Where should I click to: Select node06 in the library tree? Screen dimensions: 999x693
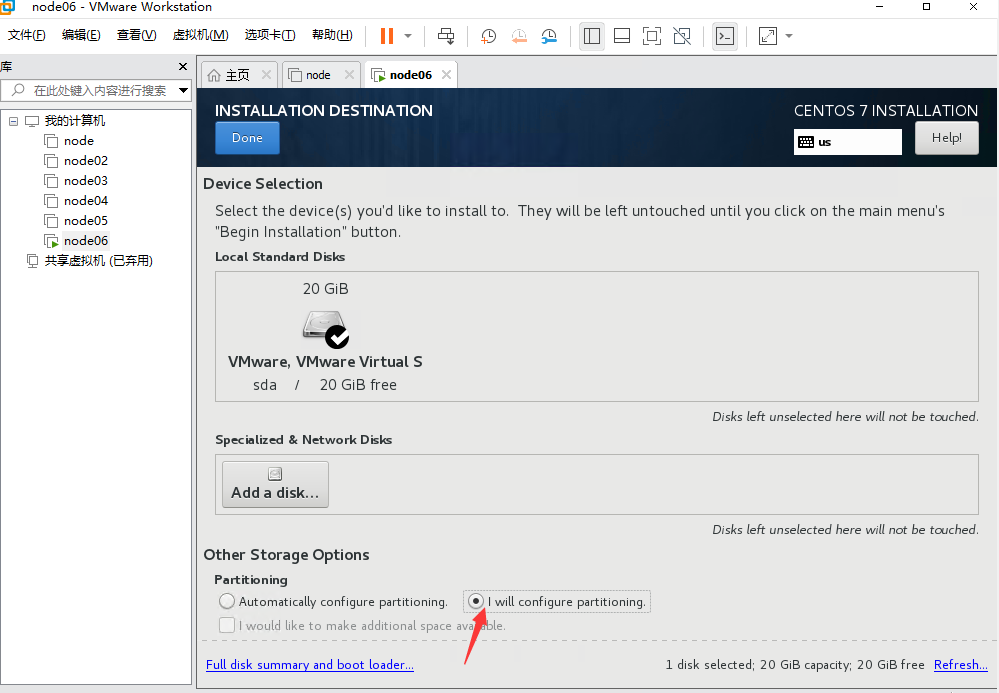(x=85, y=241)
